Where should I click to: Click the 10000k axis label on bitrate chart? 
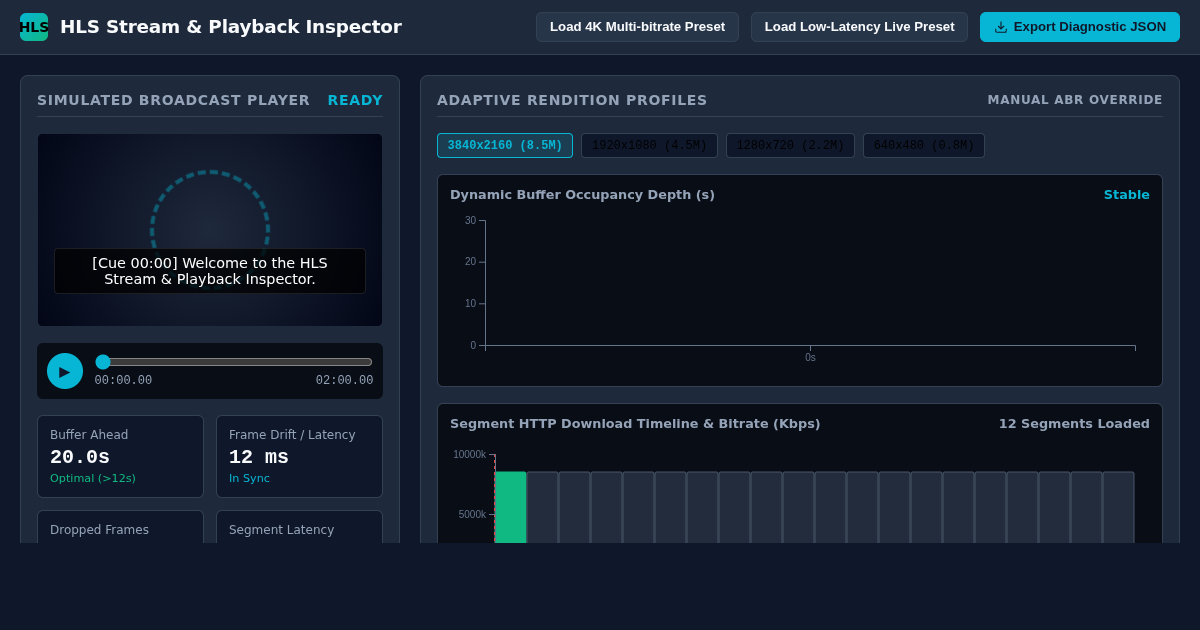coord(469,455)
